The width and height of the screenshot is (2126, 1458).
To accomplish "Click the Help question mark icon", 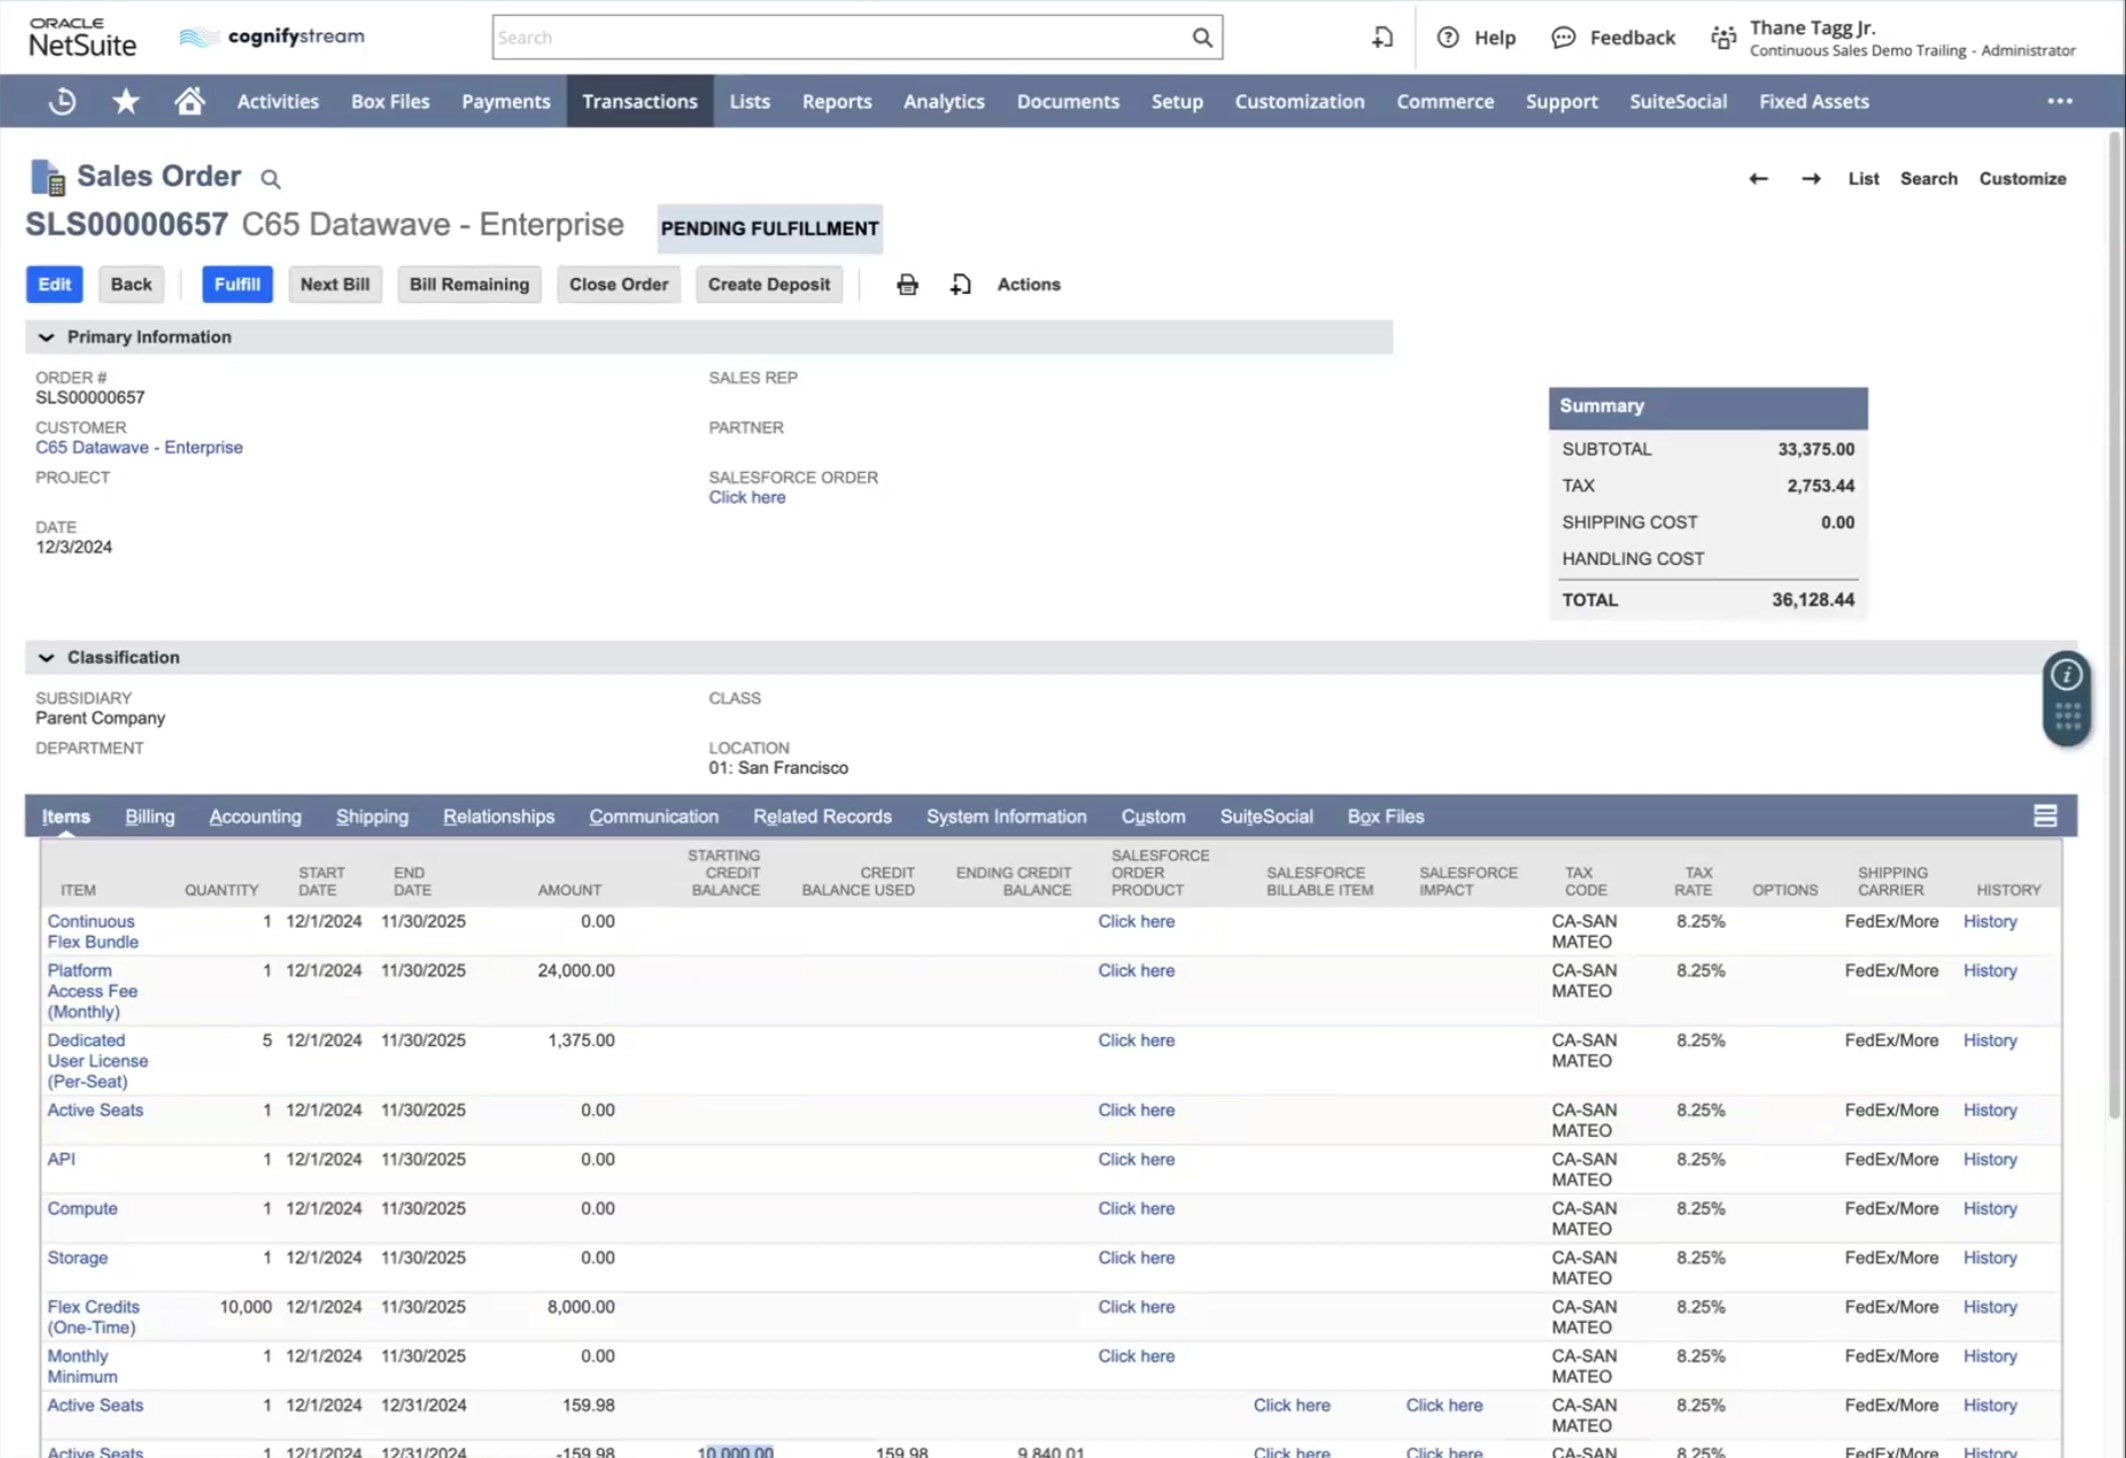I will click(x=1447, y=38).
